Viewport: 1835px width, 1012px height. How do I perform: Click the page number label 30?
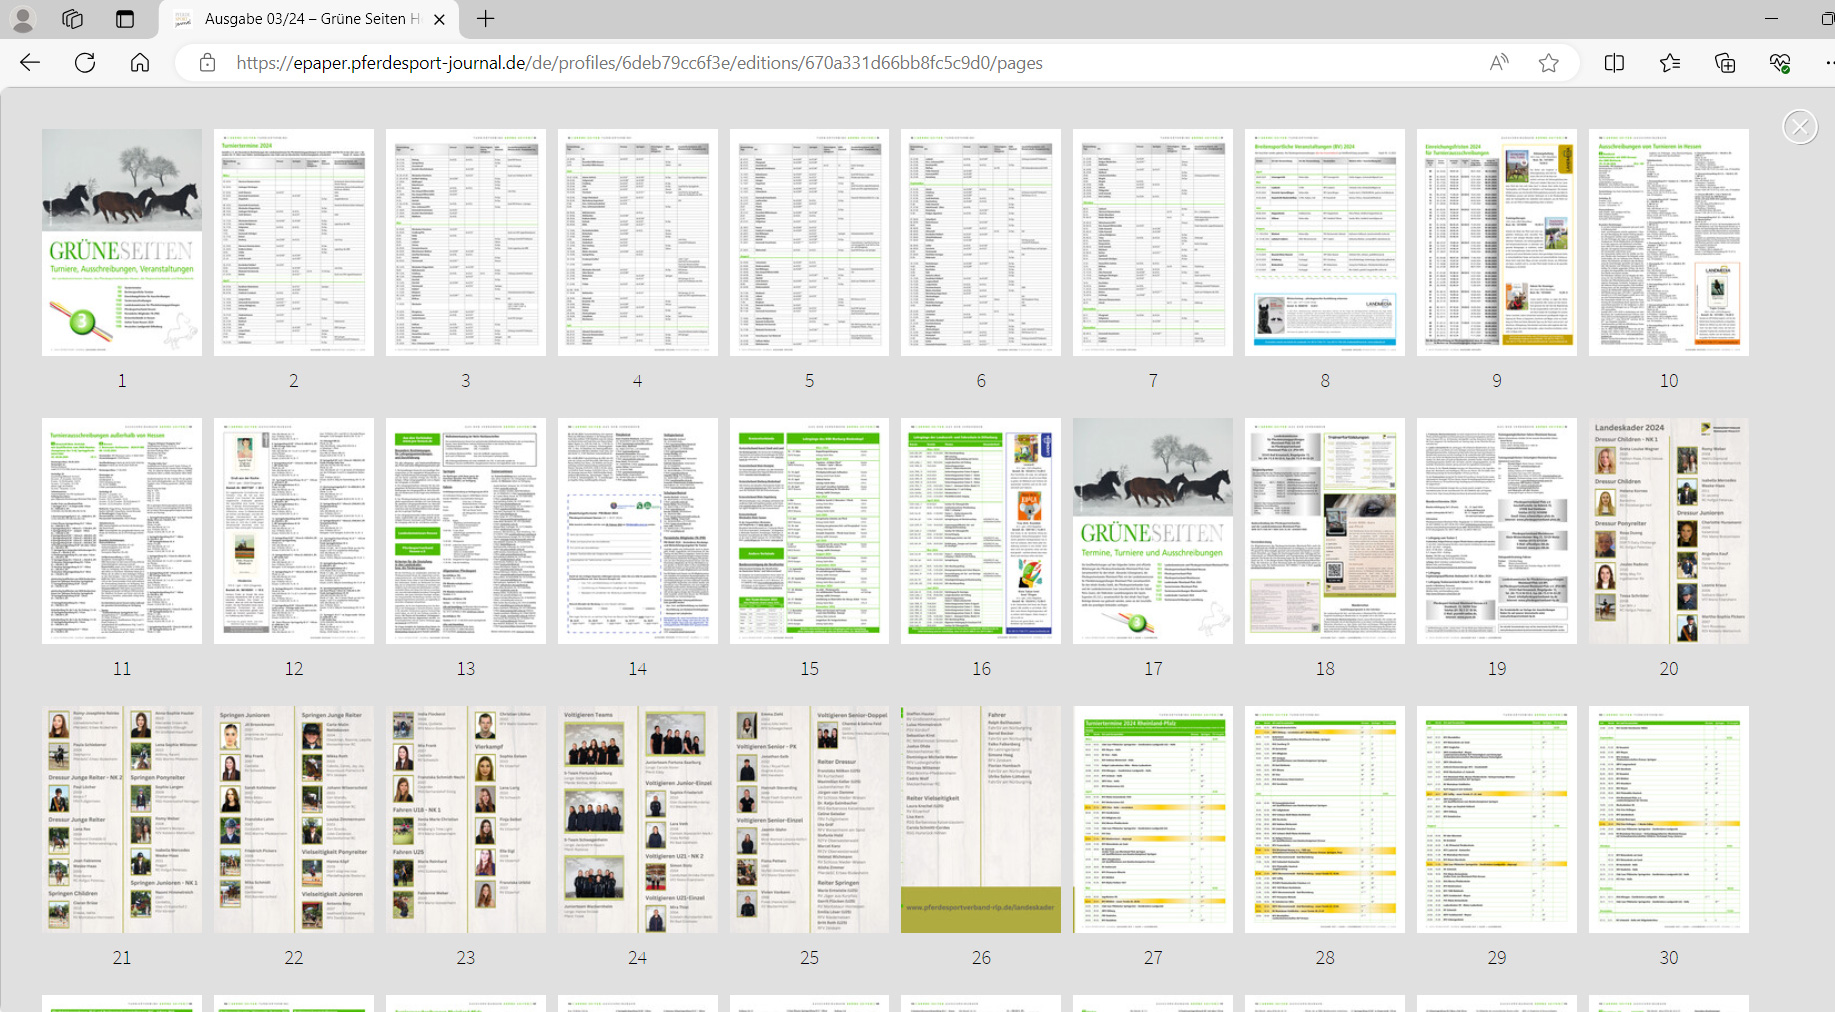pos(1669,958)
